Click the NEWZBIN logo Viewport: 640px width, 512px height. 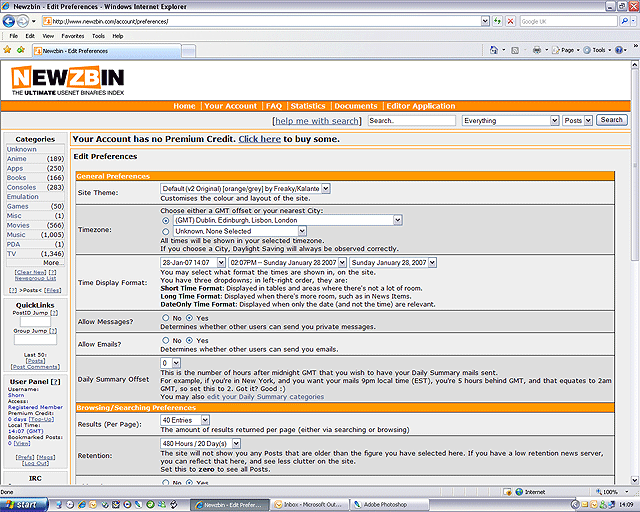tap(68, 80)
